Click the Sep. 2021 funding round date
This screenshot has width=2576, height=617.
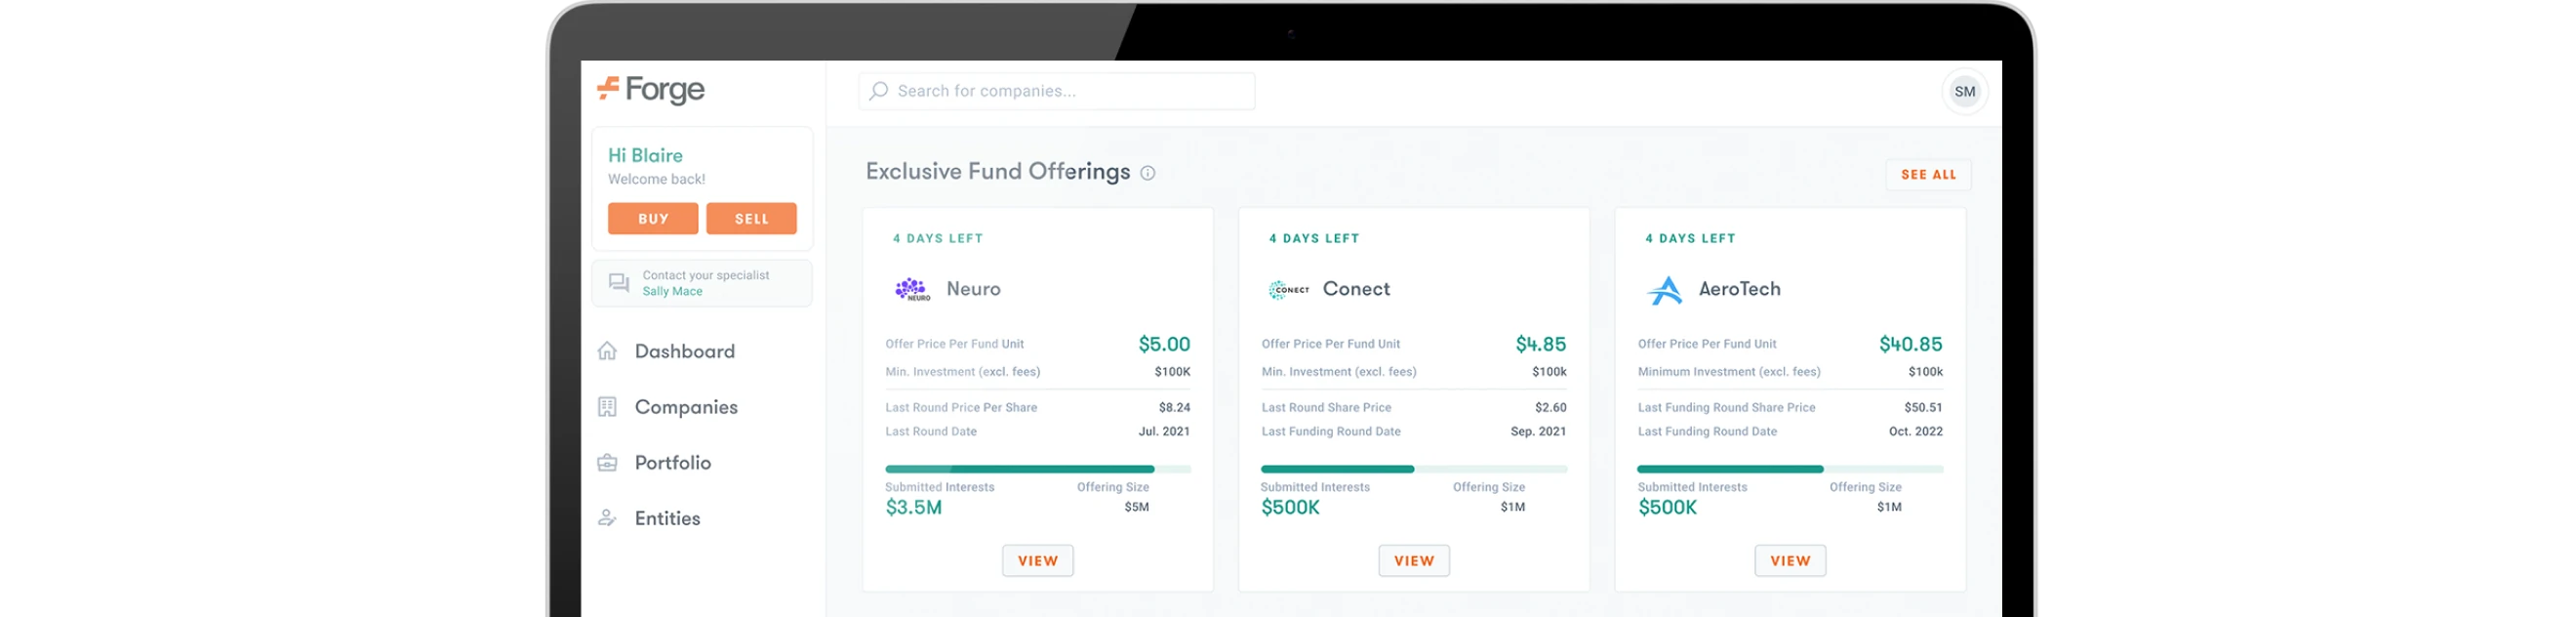[x=1538, y=432]
